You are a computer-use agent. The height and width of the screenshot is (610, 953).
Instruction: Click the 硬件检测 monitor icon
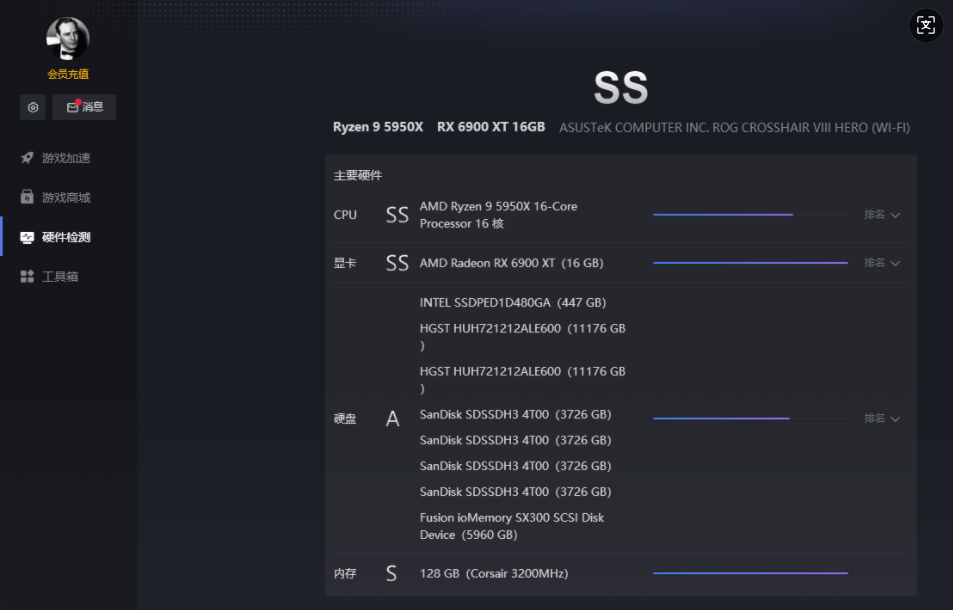pyautogui.click(x=27, y=238)
